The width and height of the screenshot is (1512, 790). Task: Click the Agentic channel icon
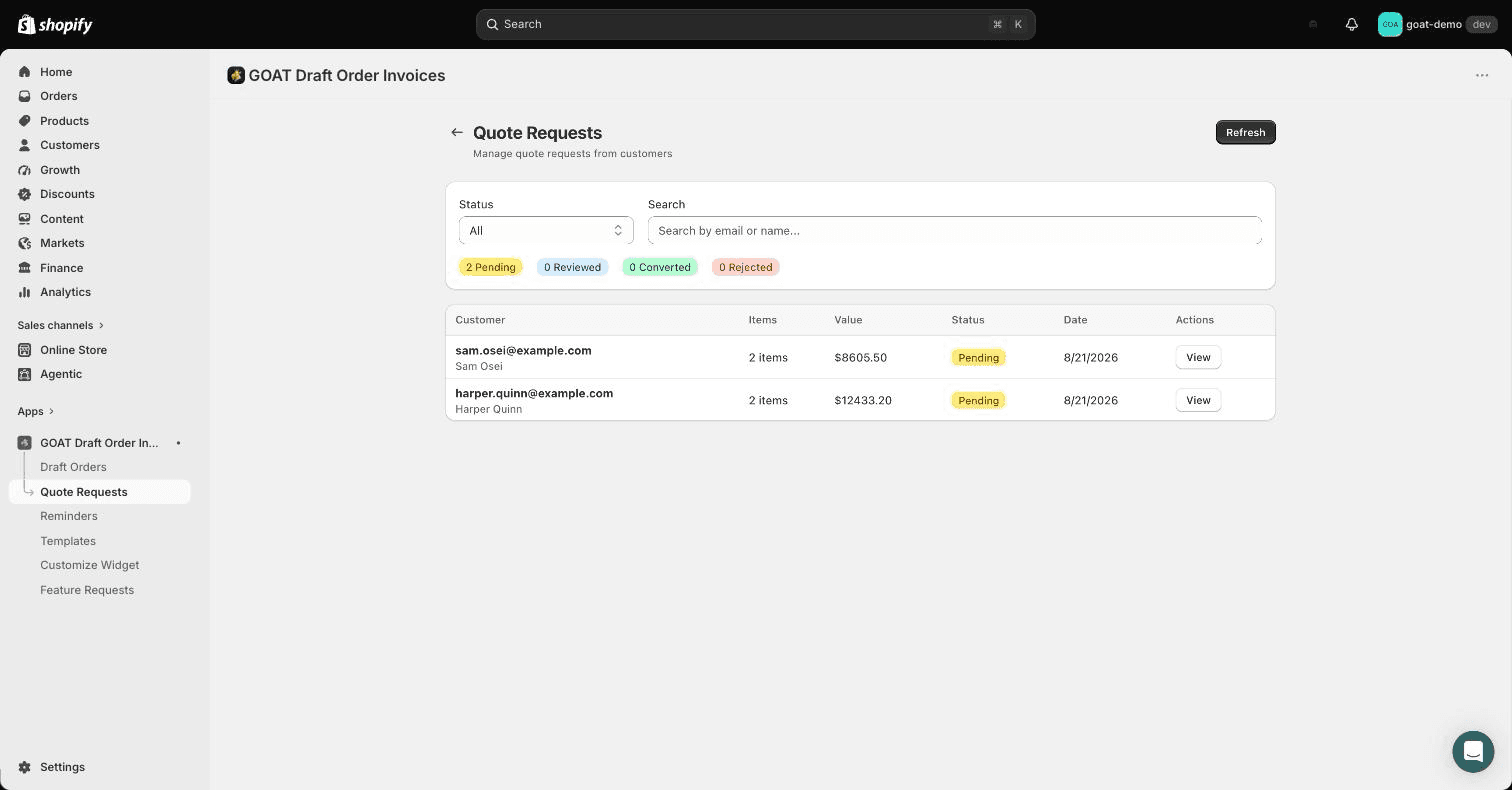coord(25,374)
